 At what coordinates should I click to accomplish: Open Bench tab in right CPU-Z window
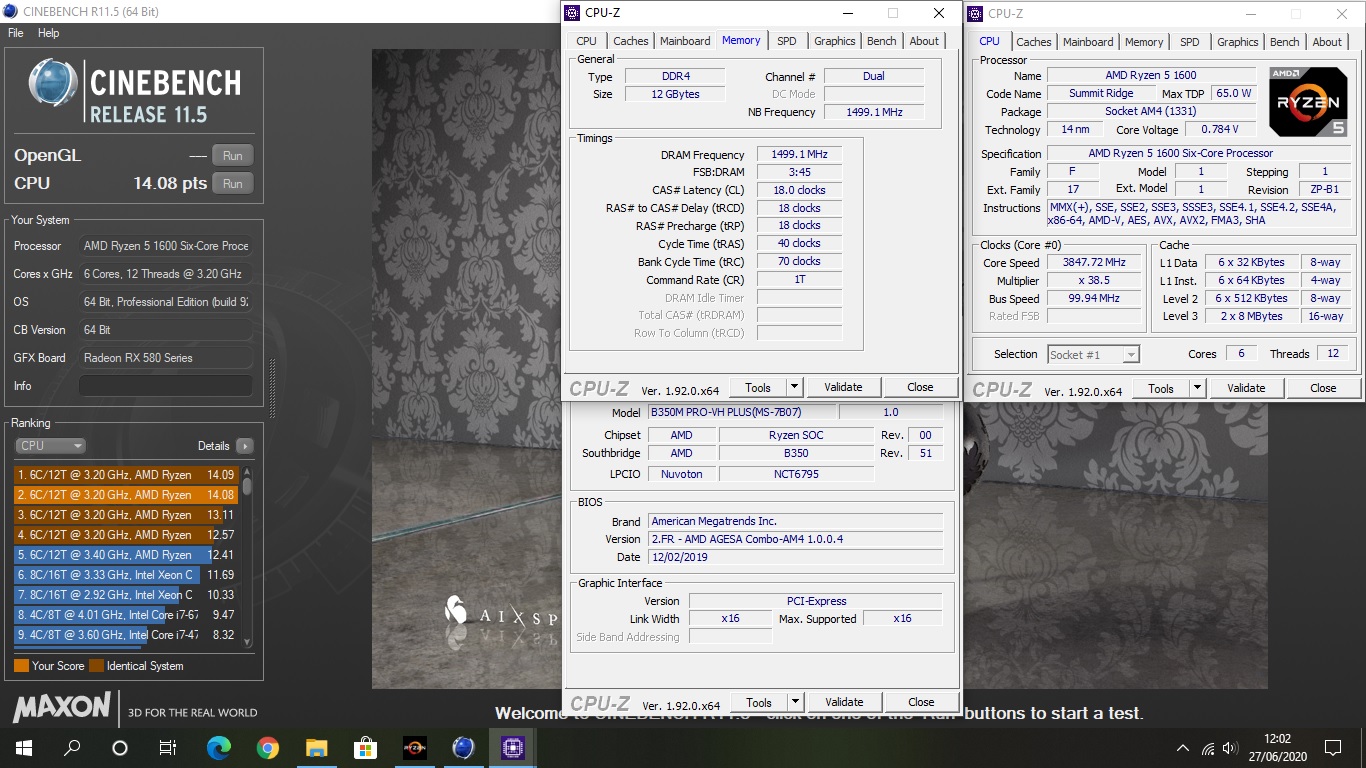(1285, 42)
